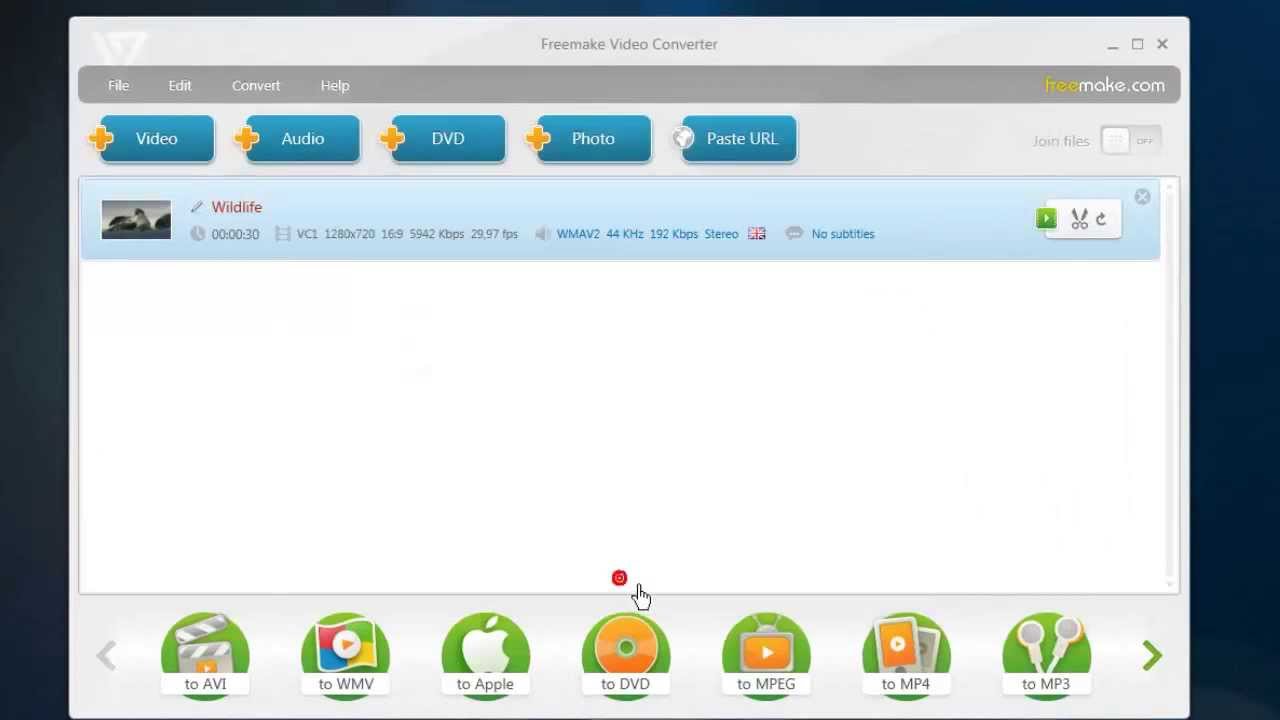The image size is (1280, 720).
Task: Open the Edit menu
Action: coord(180,85)
